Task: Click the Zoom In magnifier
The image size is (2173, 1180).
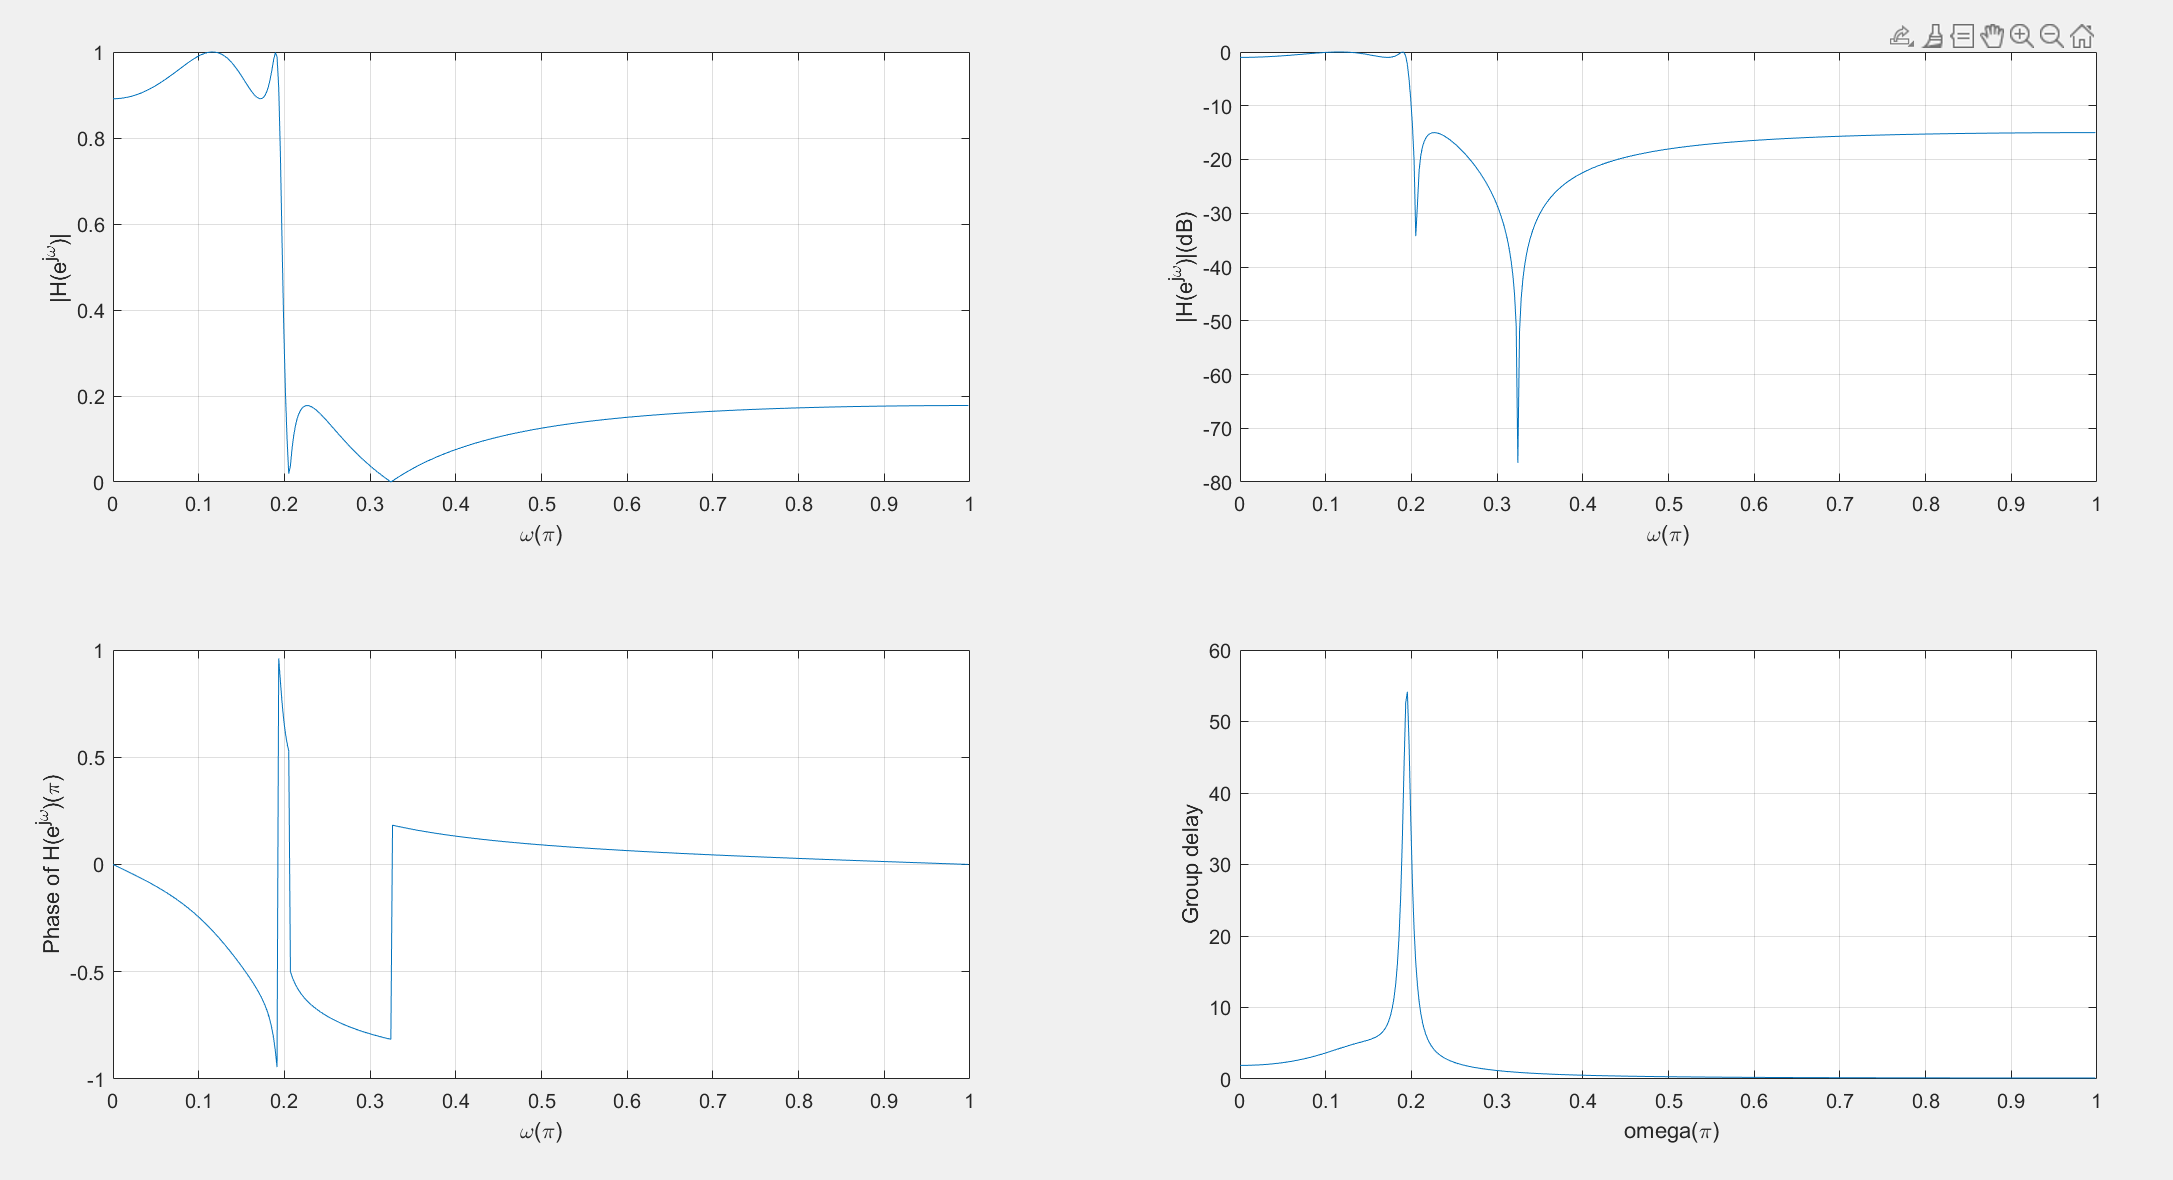Action: [x=2021, y=37]
